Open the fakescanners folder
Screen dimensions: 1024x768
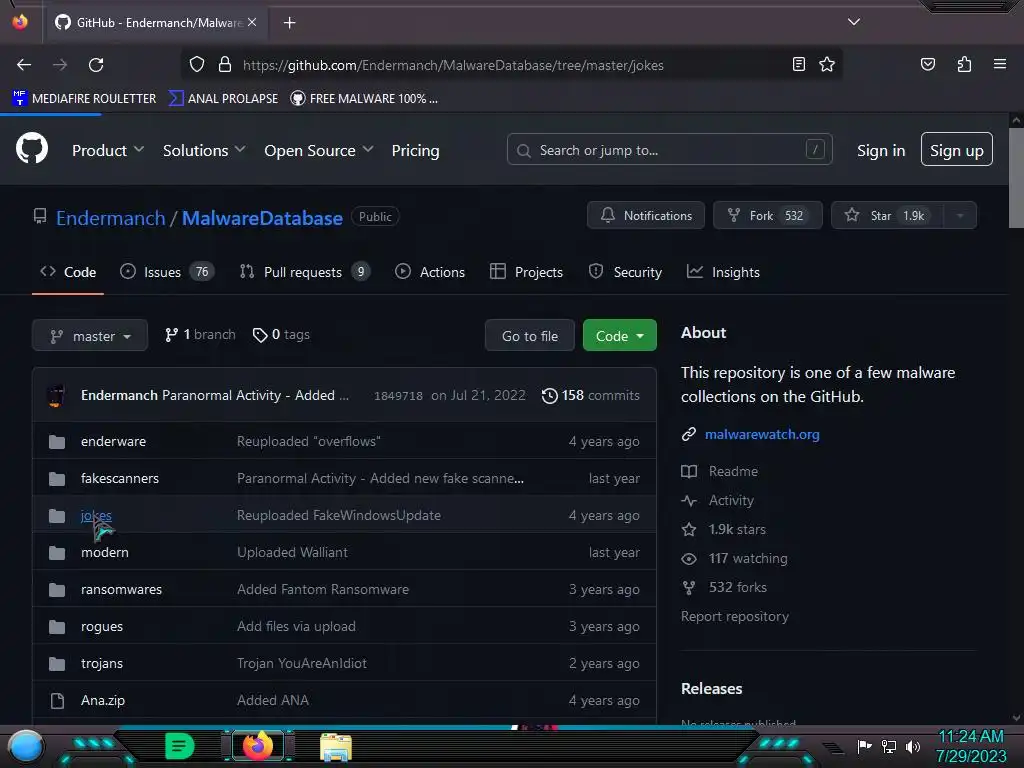pyautogui.click(x=120, y=479)
